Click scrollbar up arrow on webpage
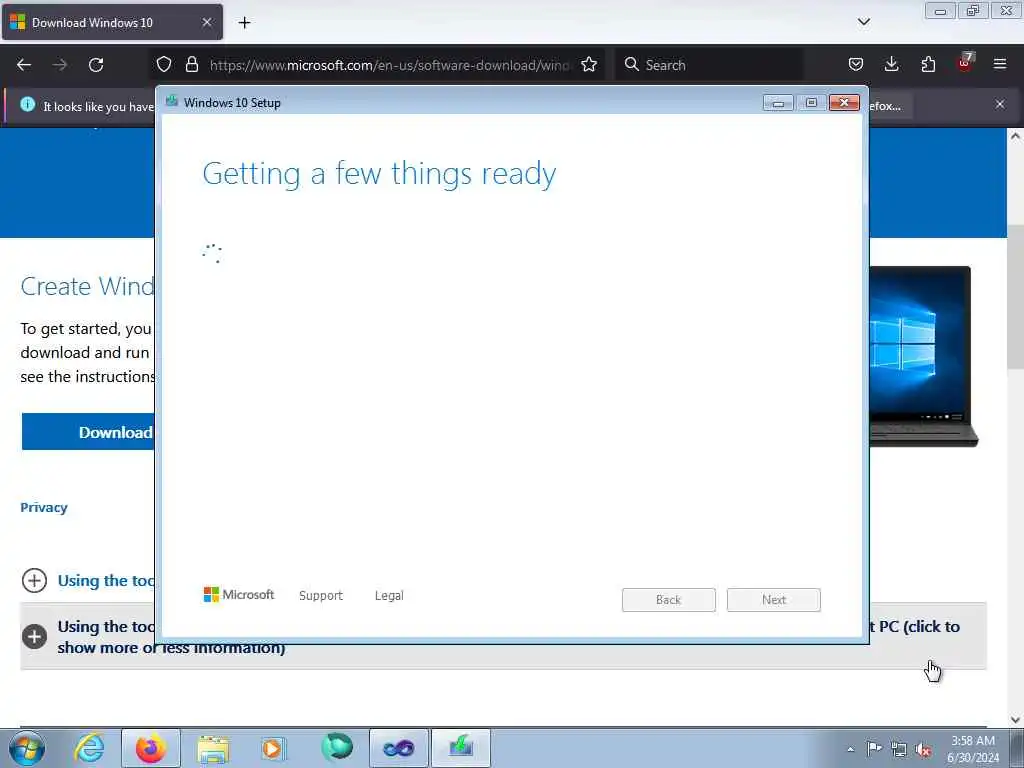Image resolution: width=1024 pixels, height=768 pixels. [x=1015, y=136]
